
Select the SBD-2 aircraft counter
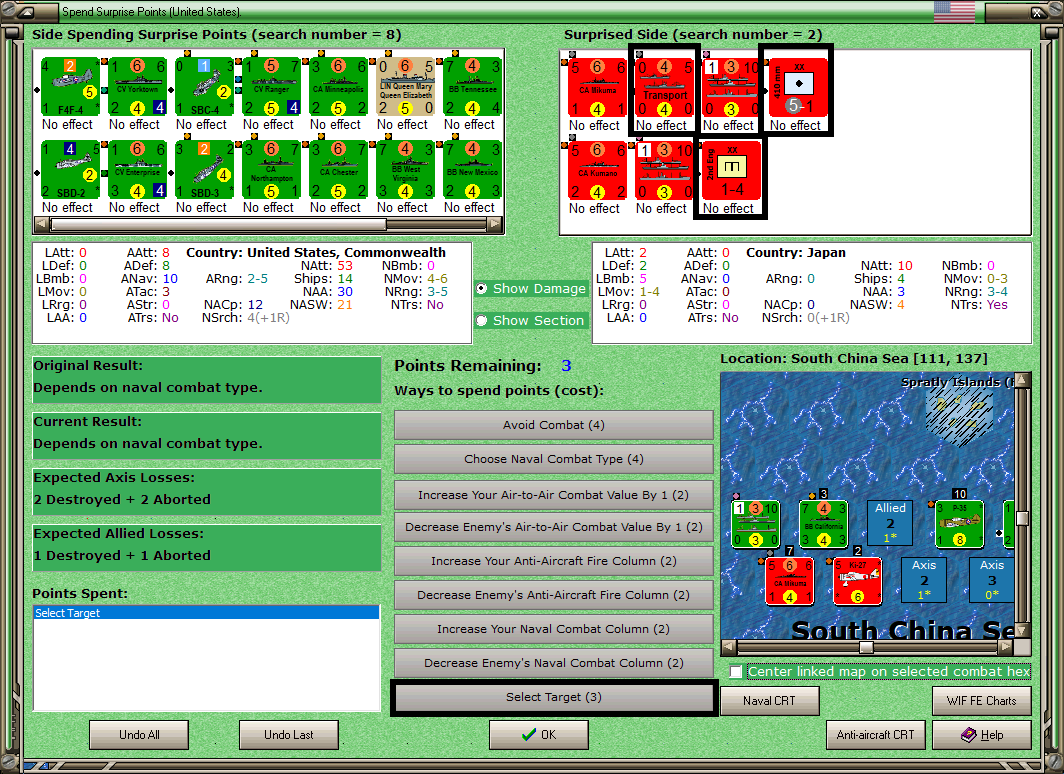pos(70,170)
